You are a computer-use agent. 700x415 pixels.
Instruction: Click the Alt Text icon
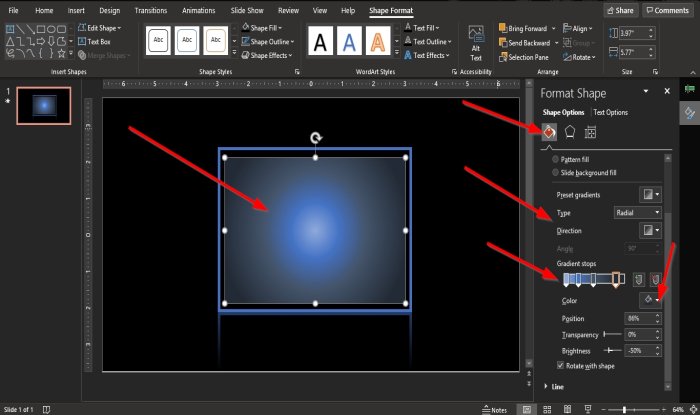point(476,43)
